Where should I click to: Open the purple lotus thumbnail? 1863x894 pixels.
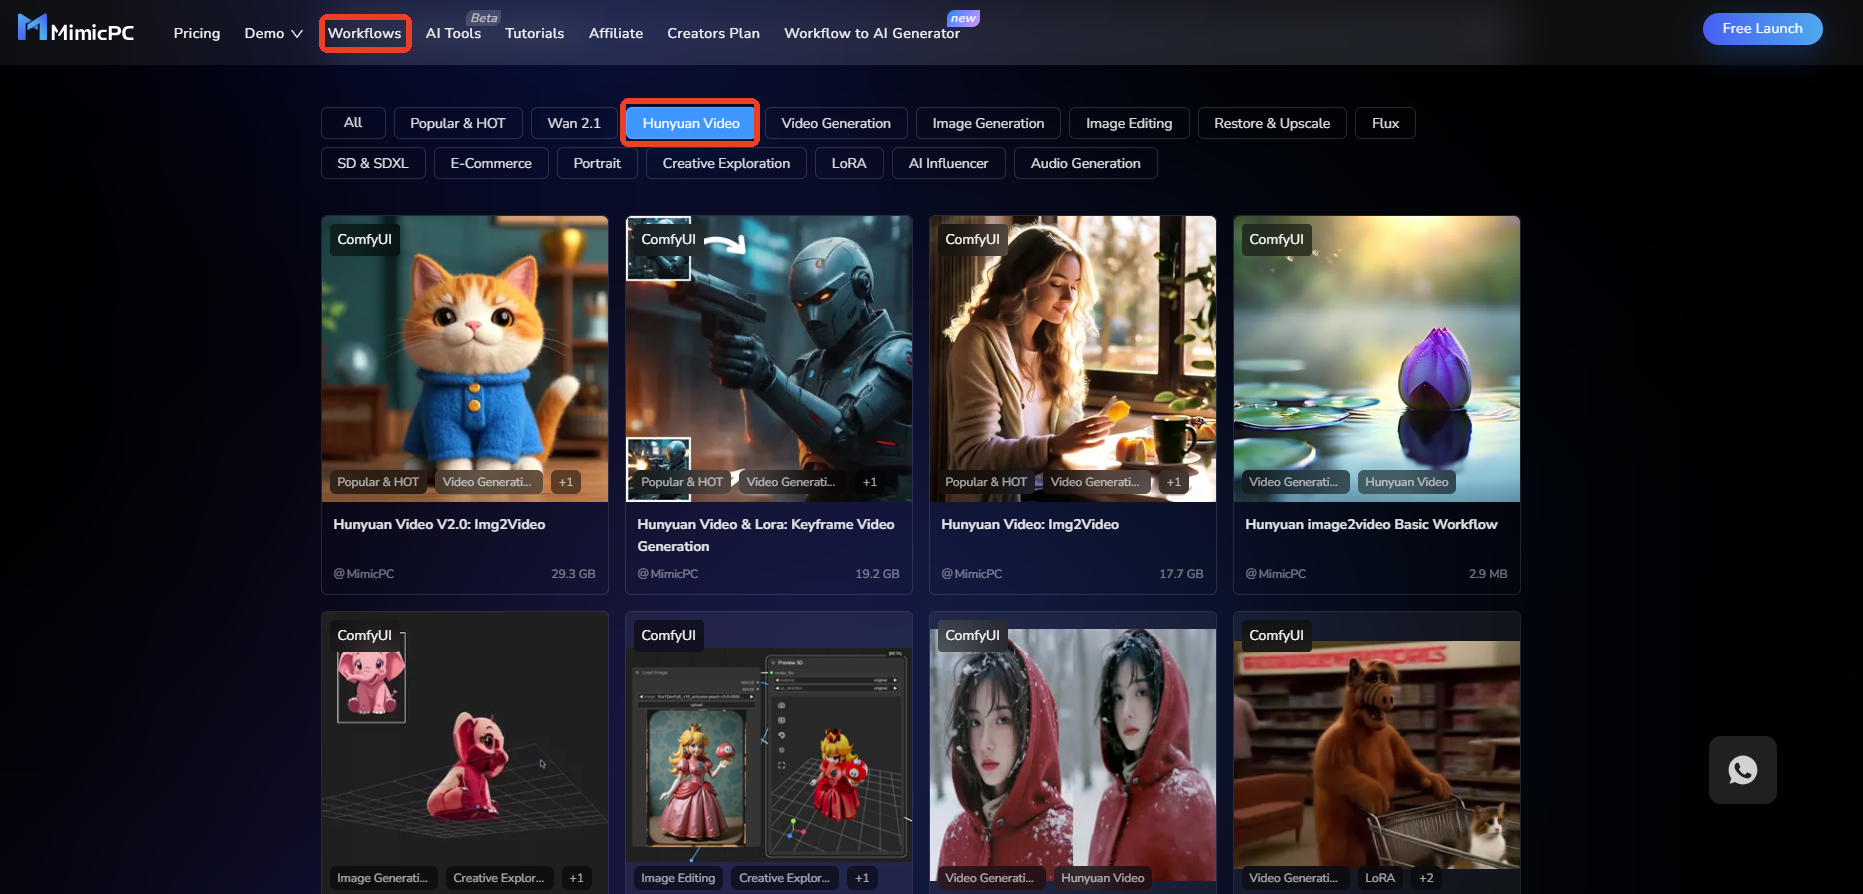(1377, 359)
